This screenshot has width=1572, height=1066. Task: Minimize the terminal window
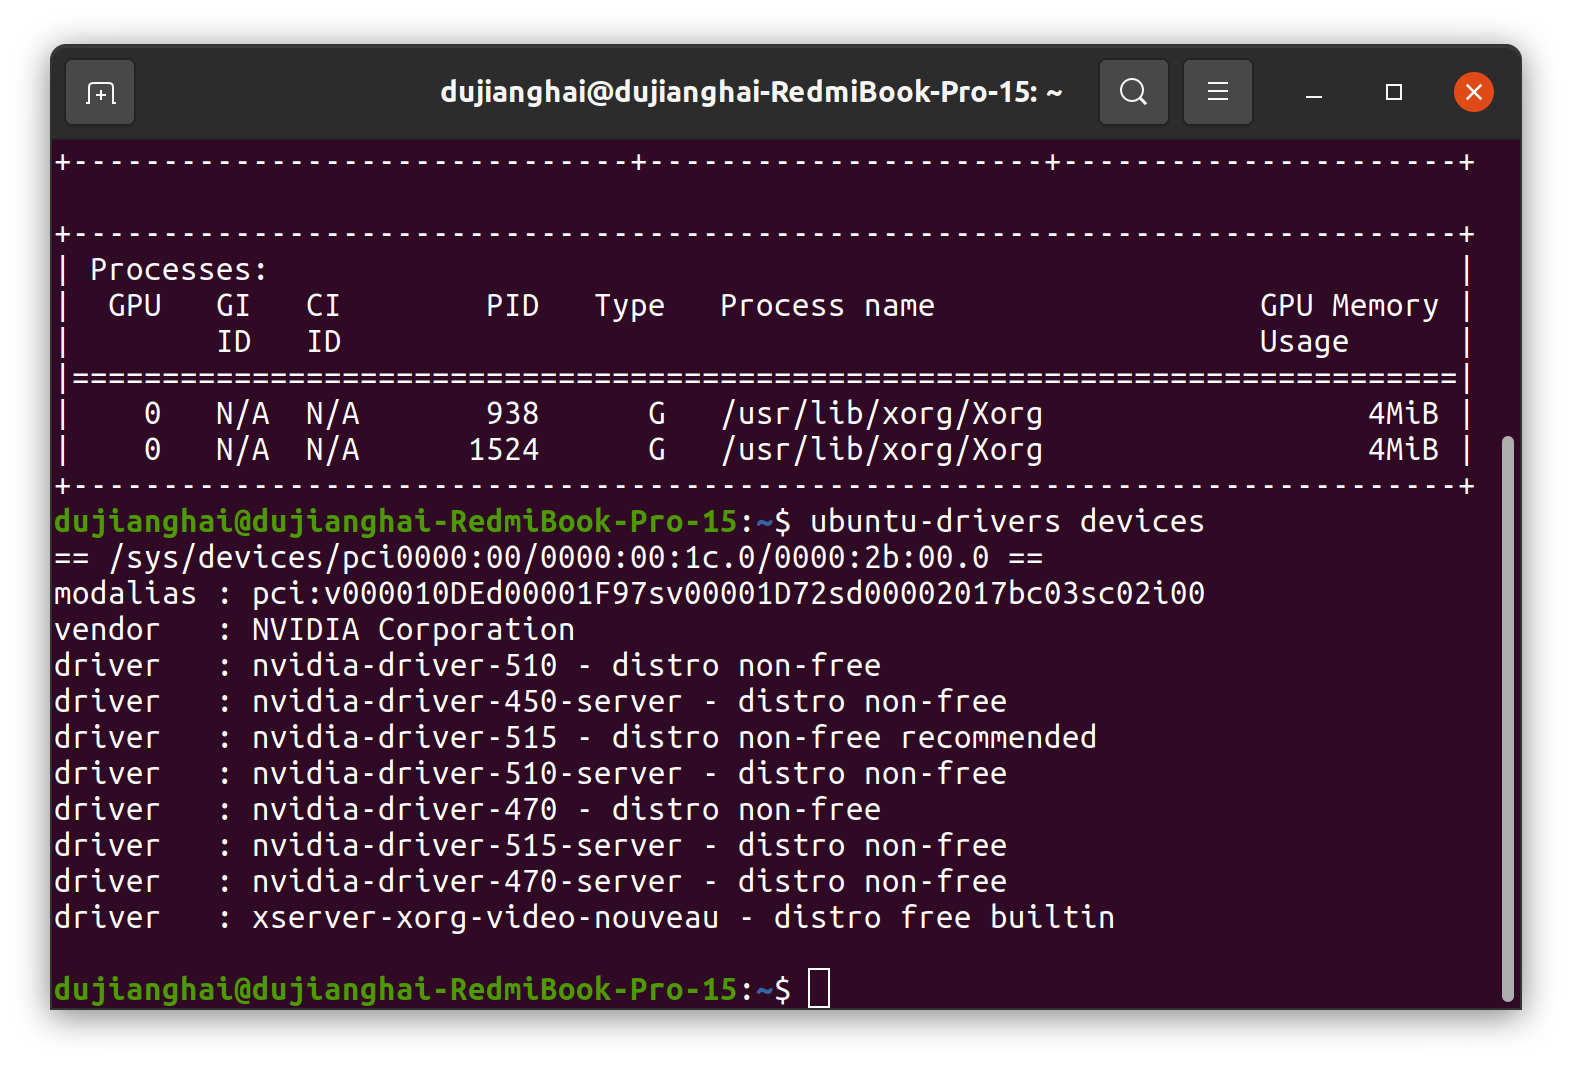click(x=1314, y=93)
